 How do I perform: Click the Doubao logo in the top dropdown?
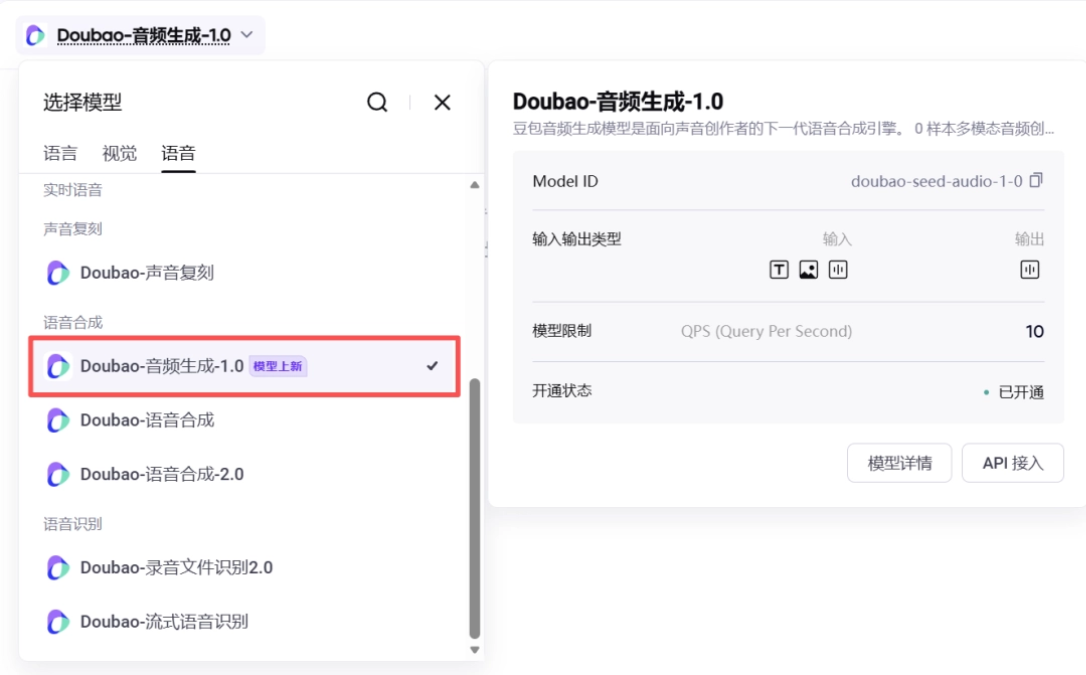(x=35, y=35)
